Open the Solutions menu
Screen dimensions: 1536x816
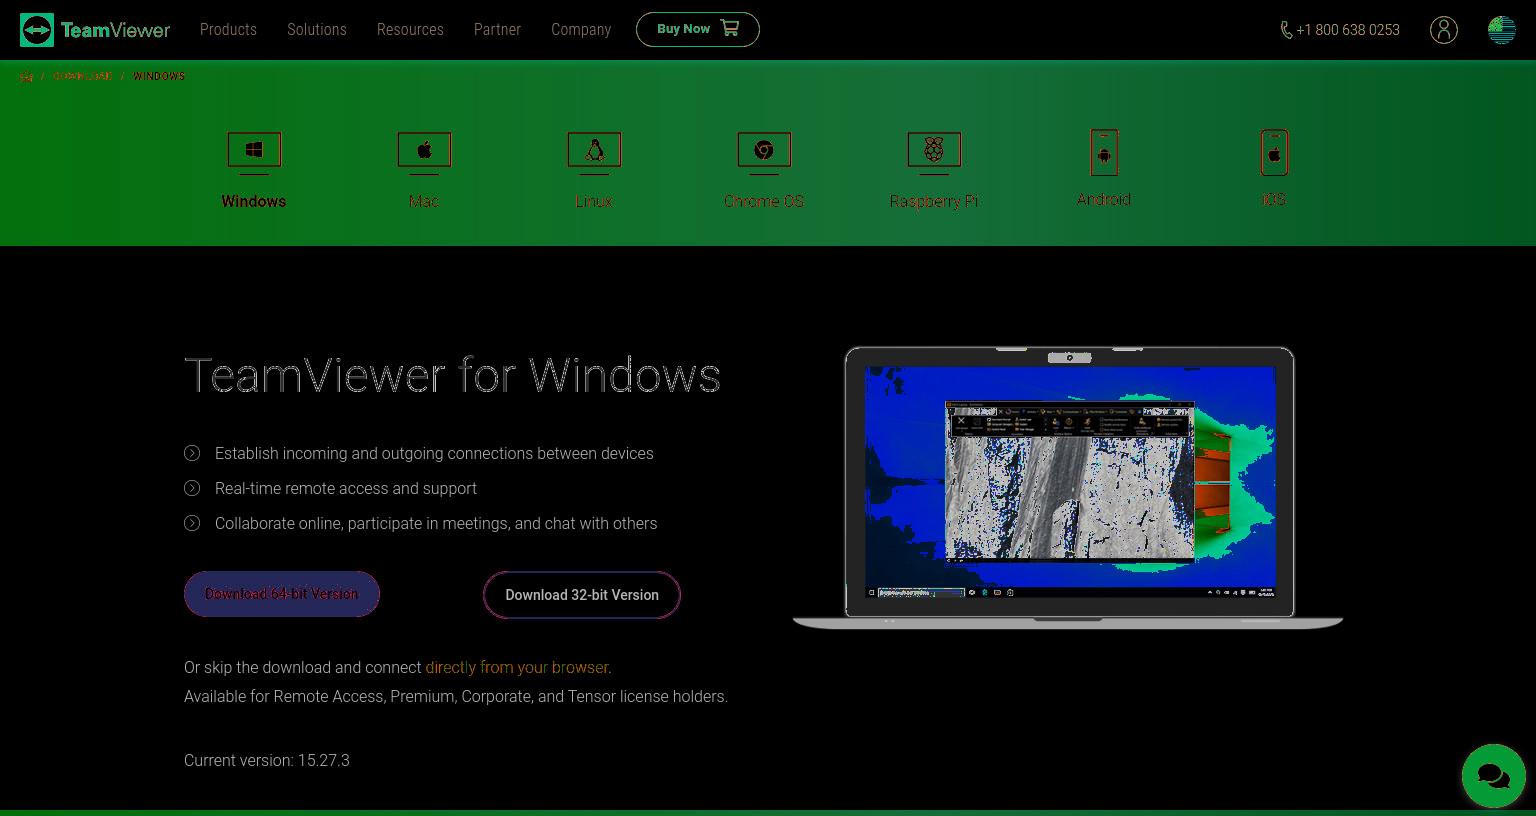[x=316, y=30]
